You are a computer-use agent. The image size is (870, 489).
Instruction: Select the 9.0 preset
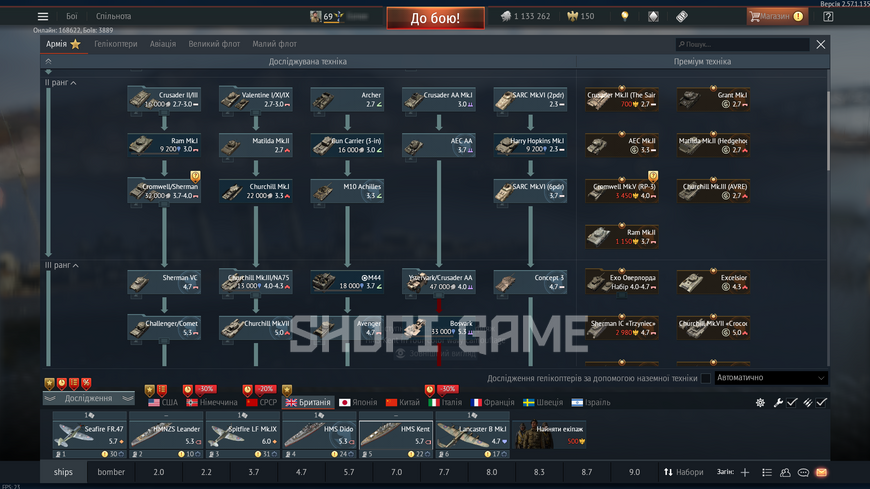click(x=634, y=472)
